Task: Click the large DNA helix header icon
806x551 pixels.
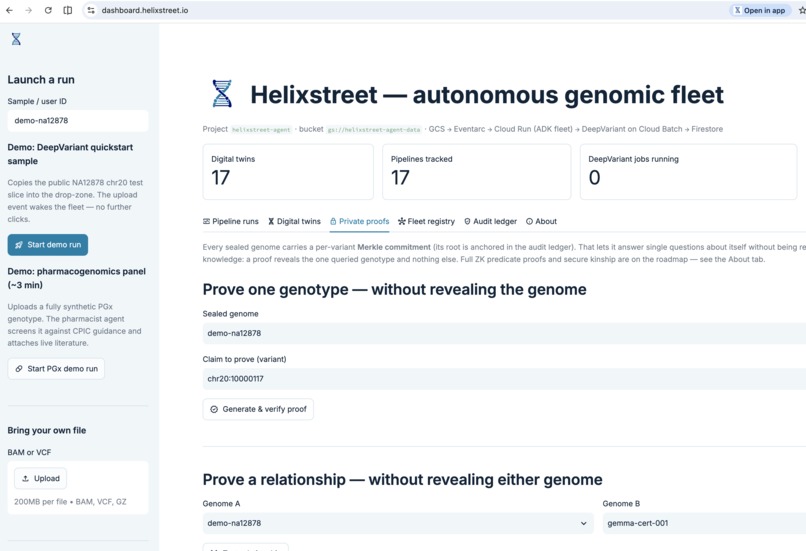Action: pyautogui.click(x=222, y=94)
